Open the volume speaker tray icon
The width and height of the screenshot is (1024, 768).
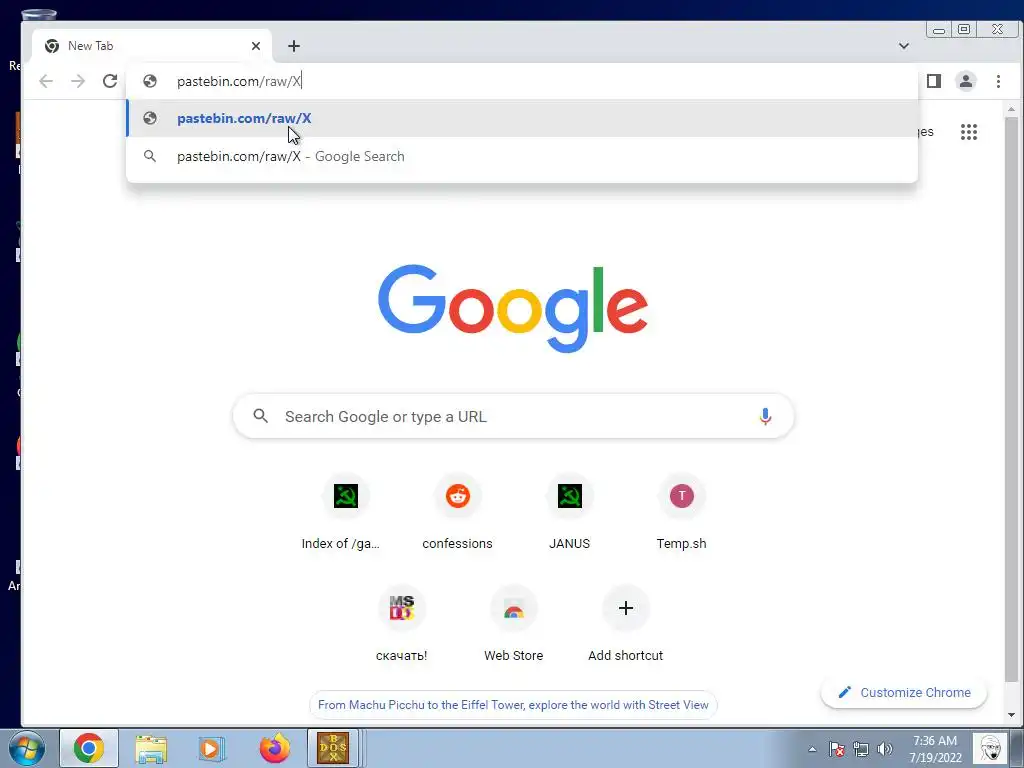885,749
